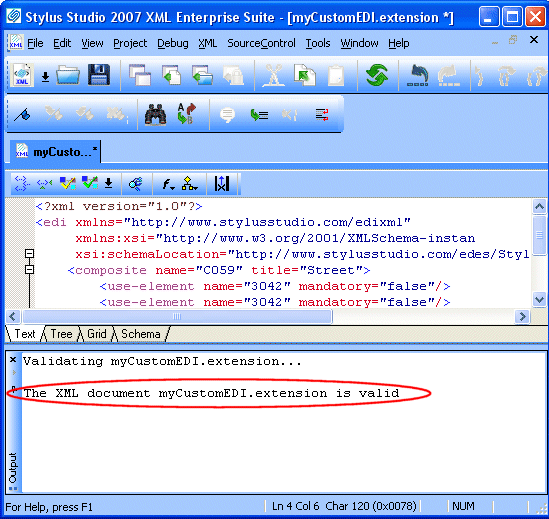The width and height of the screenshot is (549, 519).
Task: Click the cascading windows Save All icon
Action: pos(140,75)
